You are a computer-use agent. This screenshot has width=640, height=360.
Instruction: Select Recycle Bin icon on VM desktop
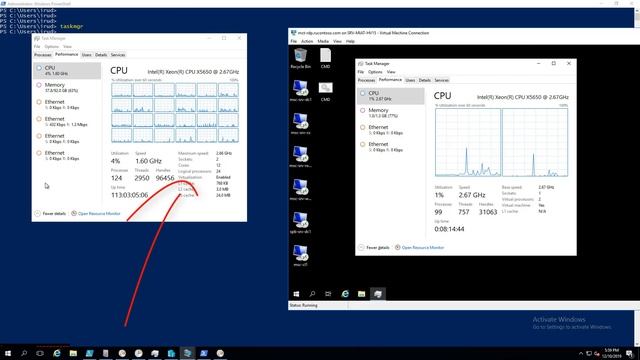tap(301, 58)
